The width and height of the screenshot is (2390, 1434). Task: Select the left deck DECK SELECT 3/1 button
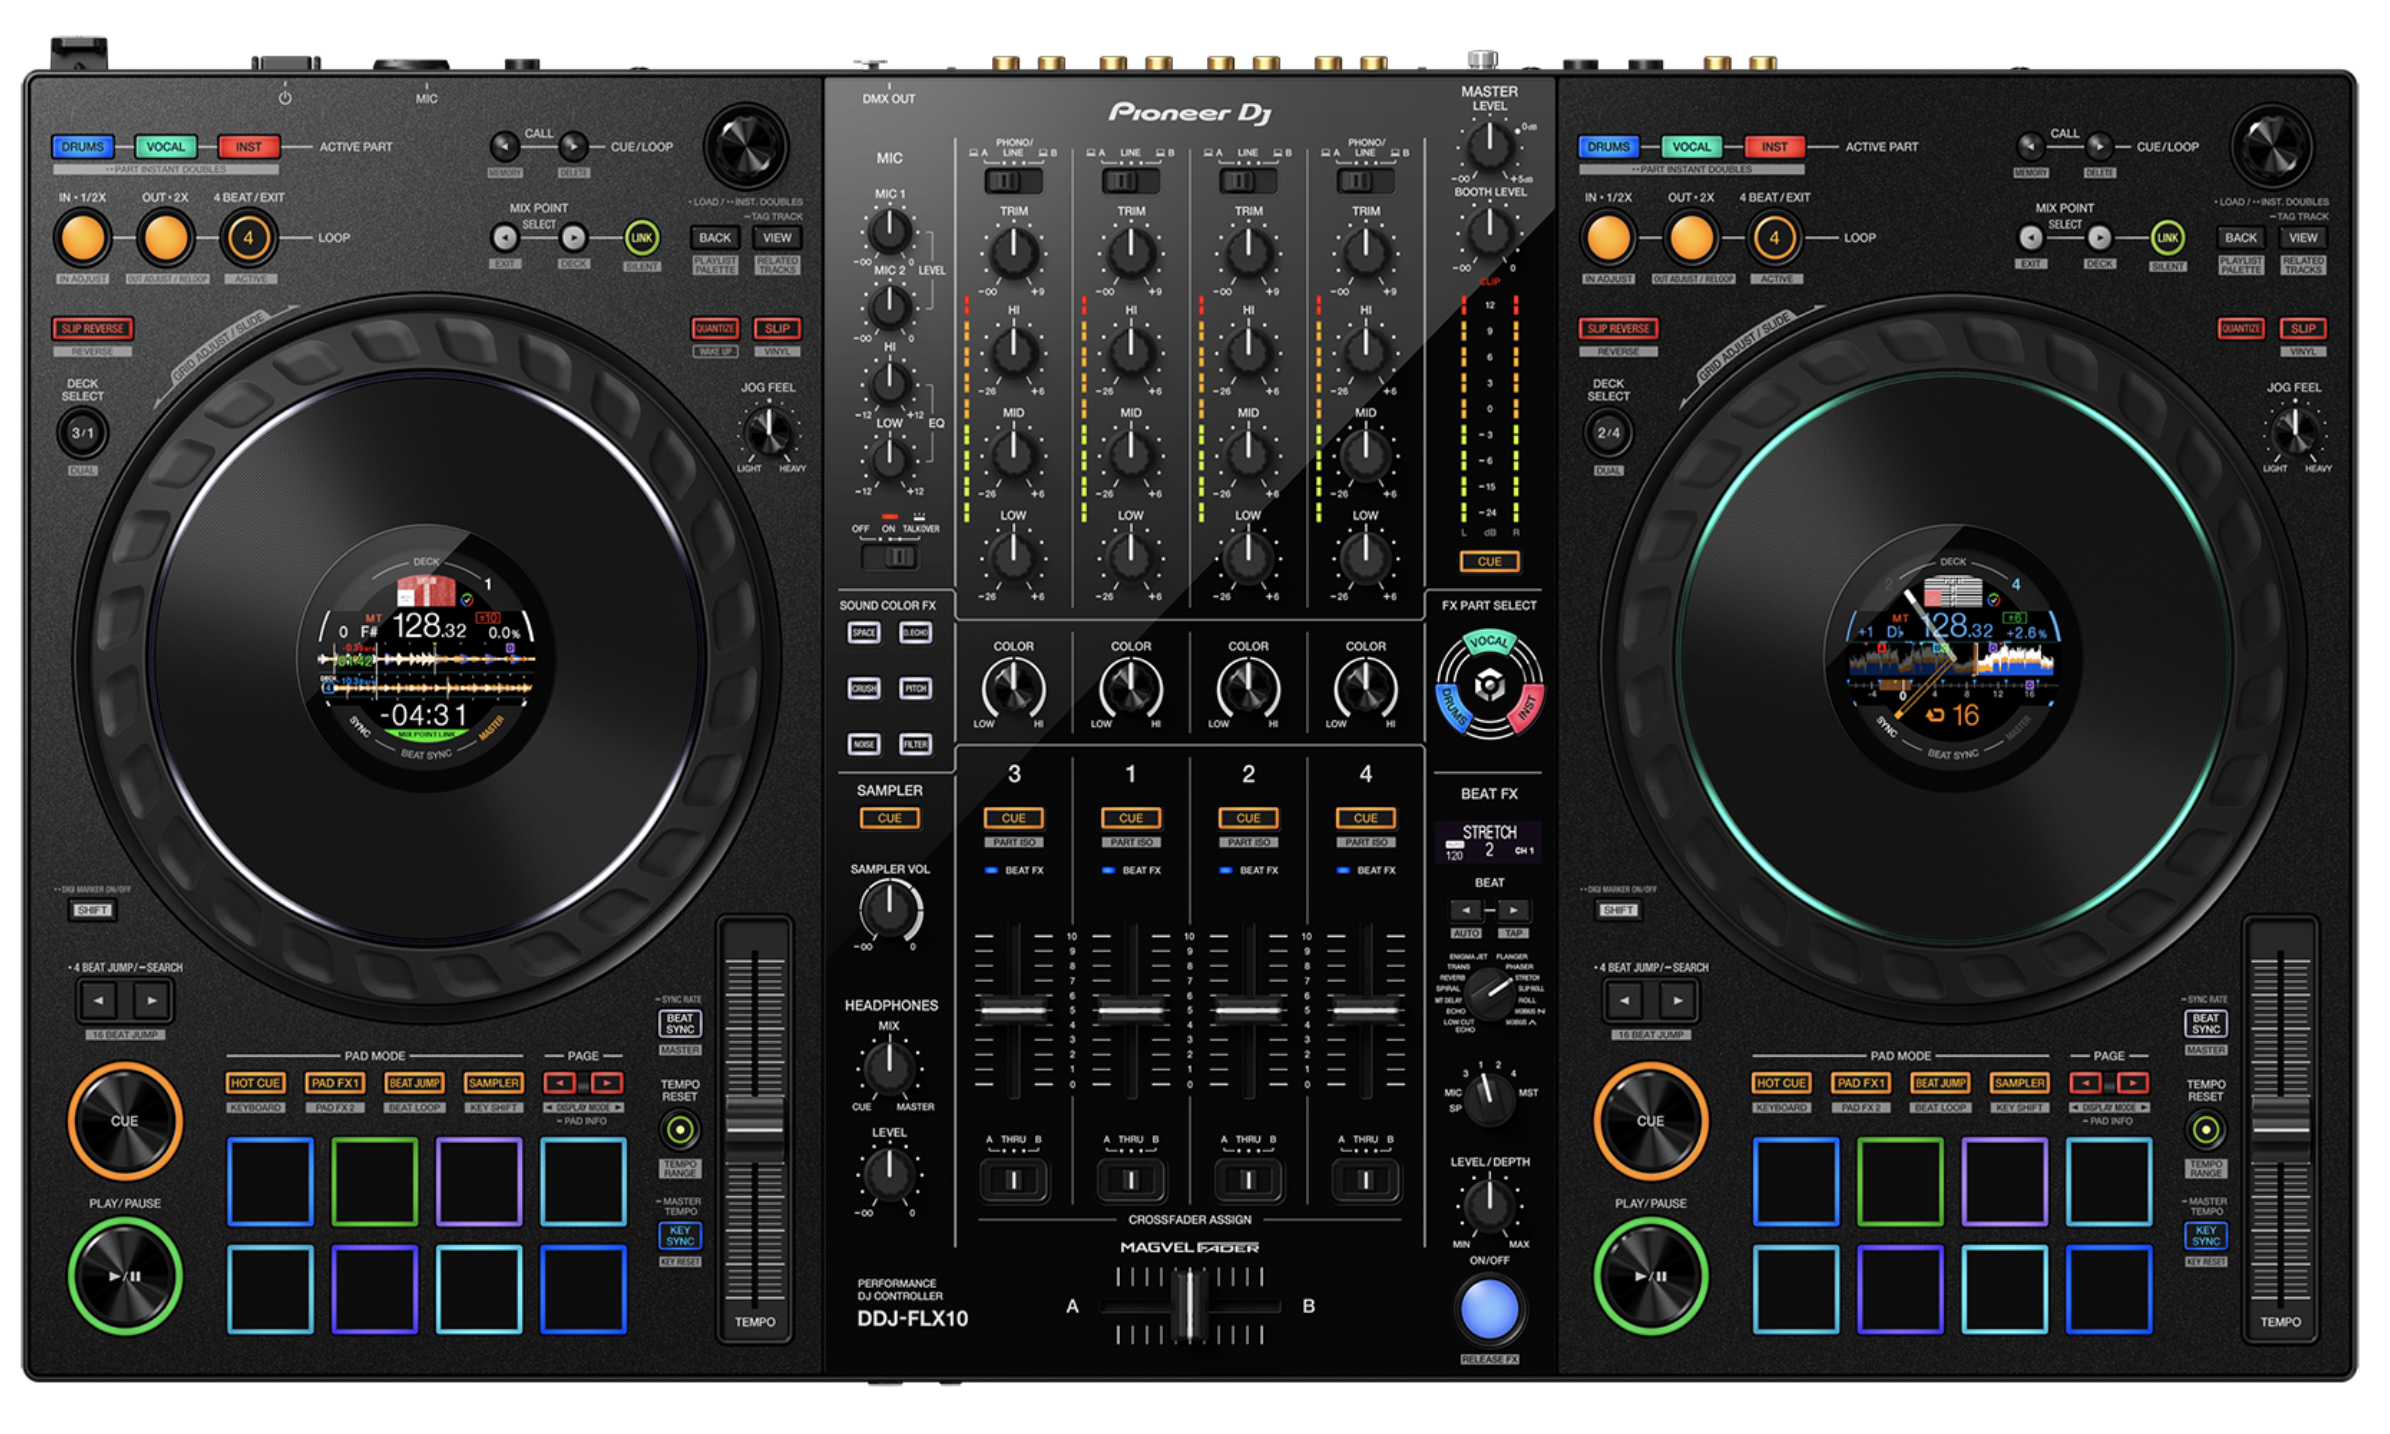click(83, 433)
